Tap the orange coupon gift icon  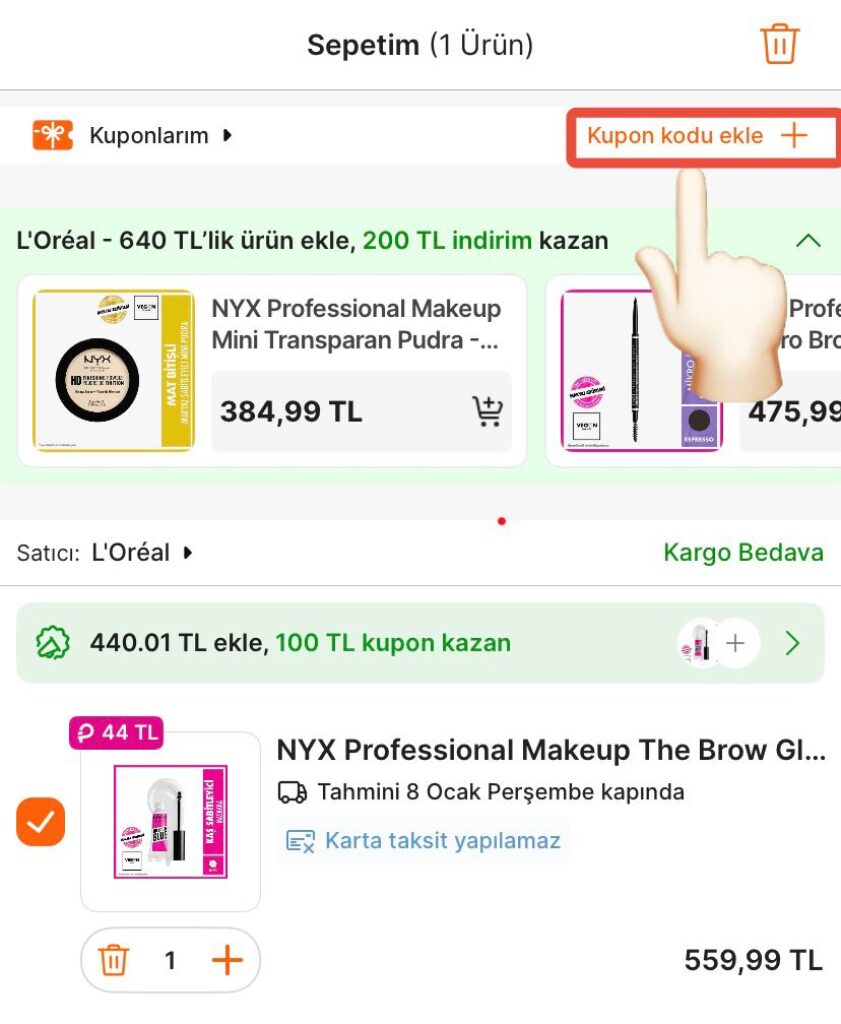click(52, 136)
